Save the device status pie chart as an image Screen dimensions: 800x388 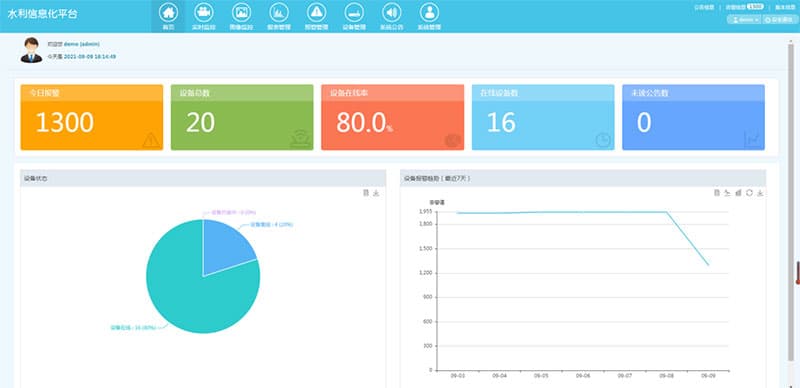[376, 192]
